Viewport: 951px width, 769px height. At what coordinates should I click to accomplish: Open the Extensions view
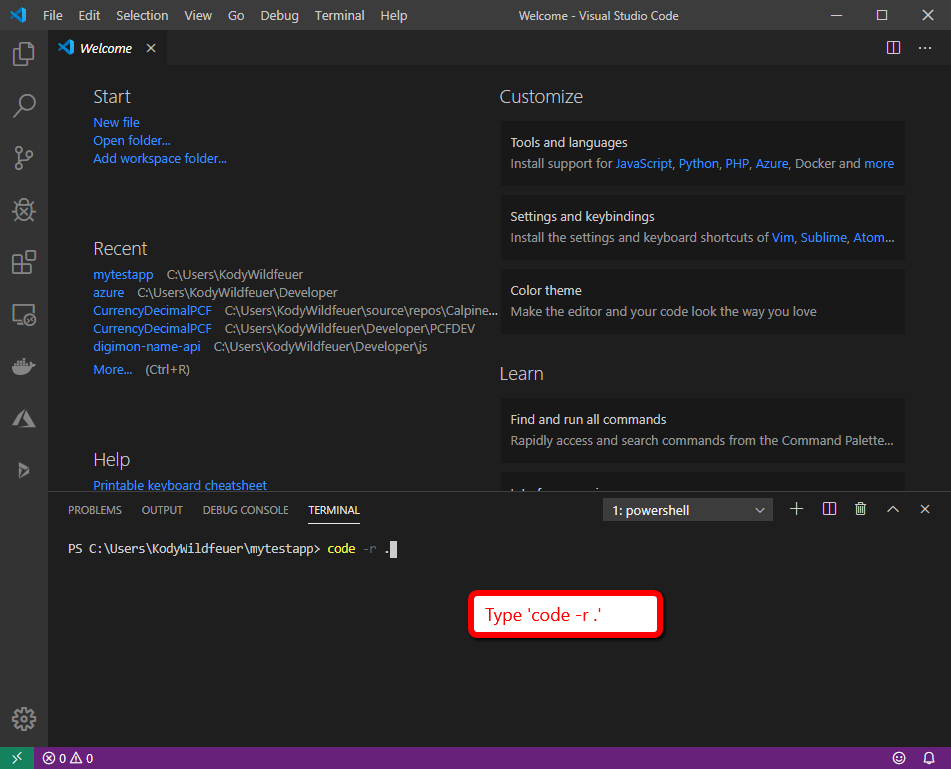pos(24,263)
